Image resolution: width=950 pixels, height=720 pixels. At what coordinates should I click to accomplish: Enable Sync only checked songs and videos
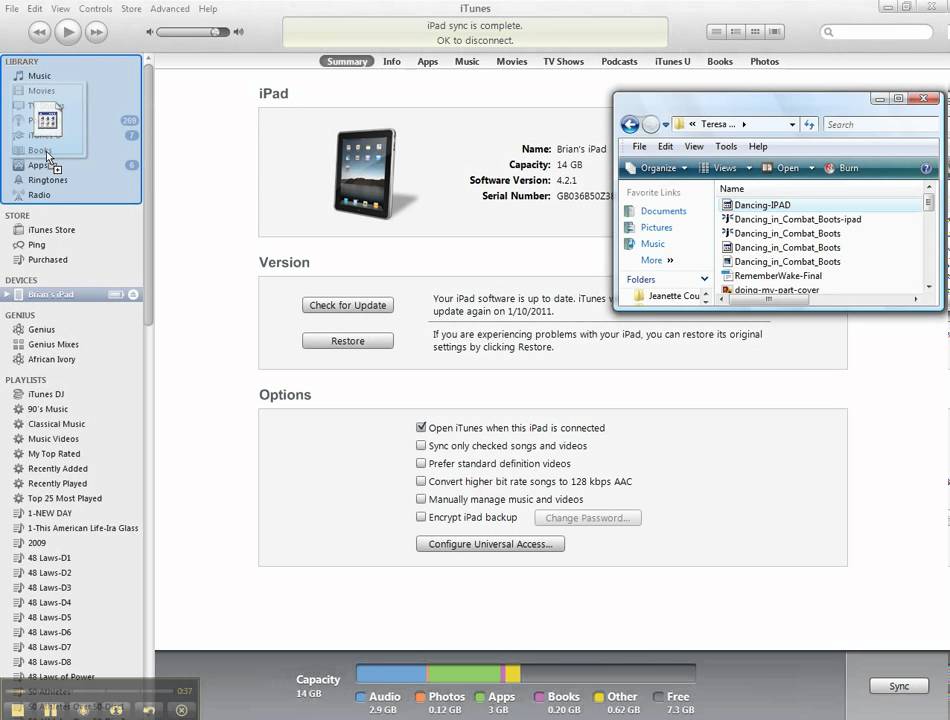421,445
